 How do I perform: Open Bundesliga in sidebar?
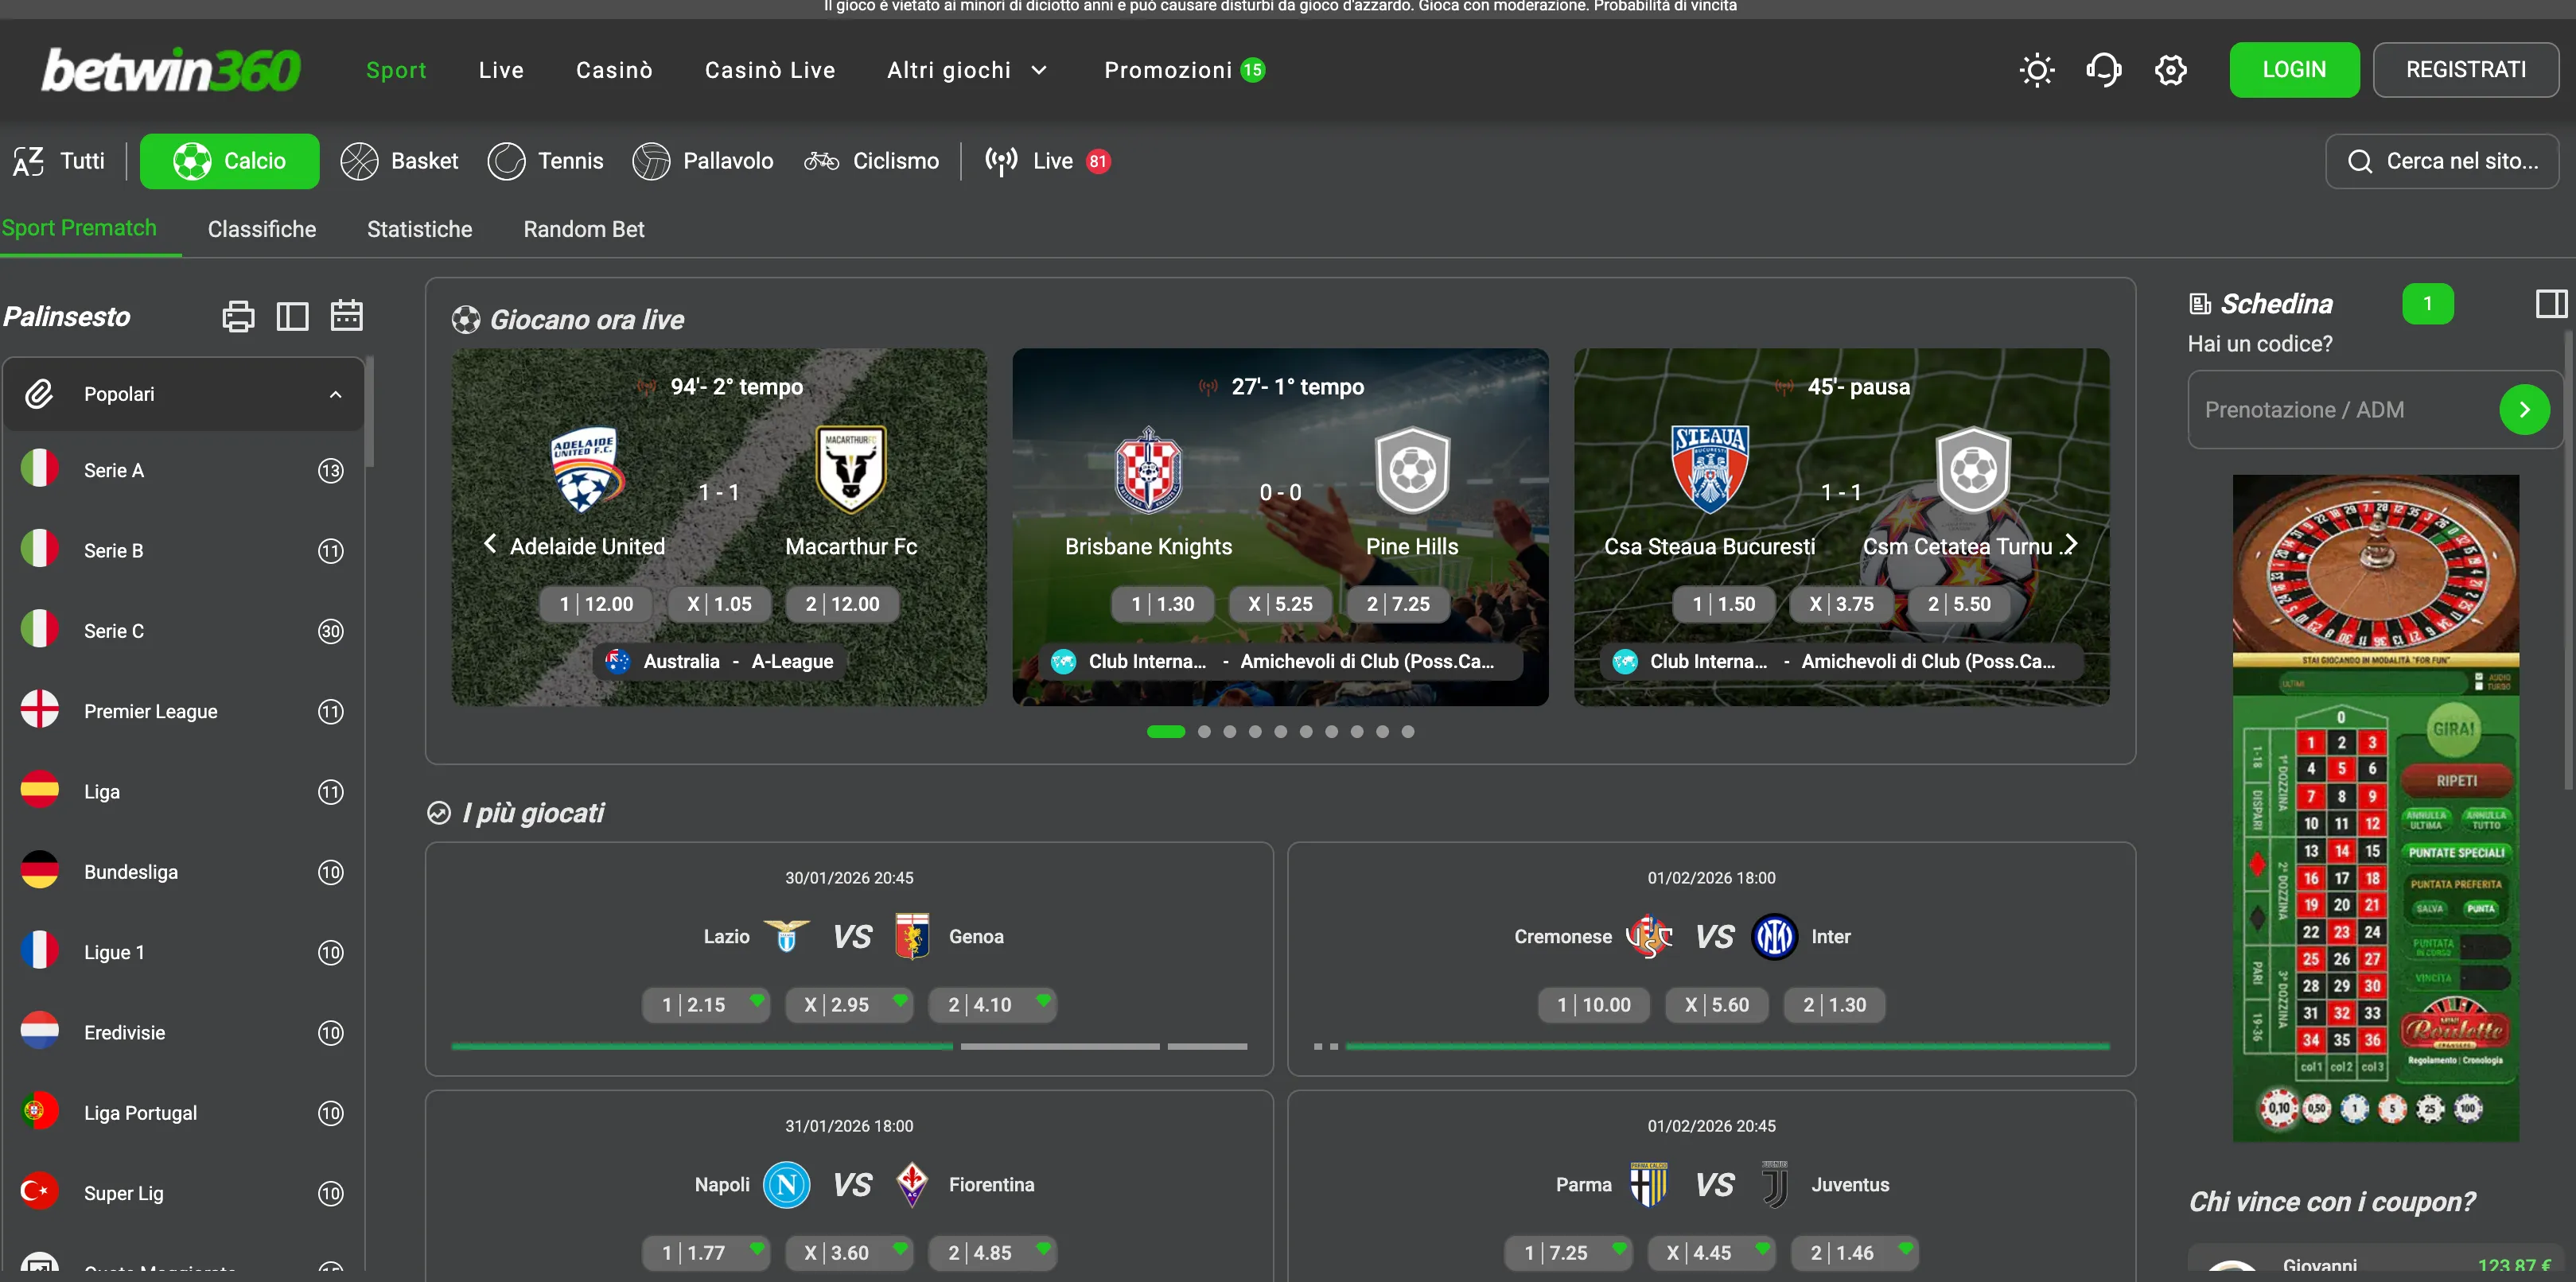click(183, 872)
